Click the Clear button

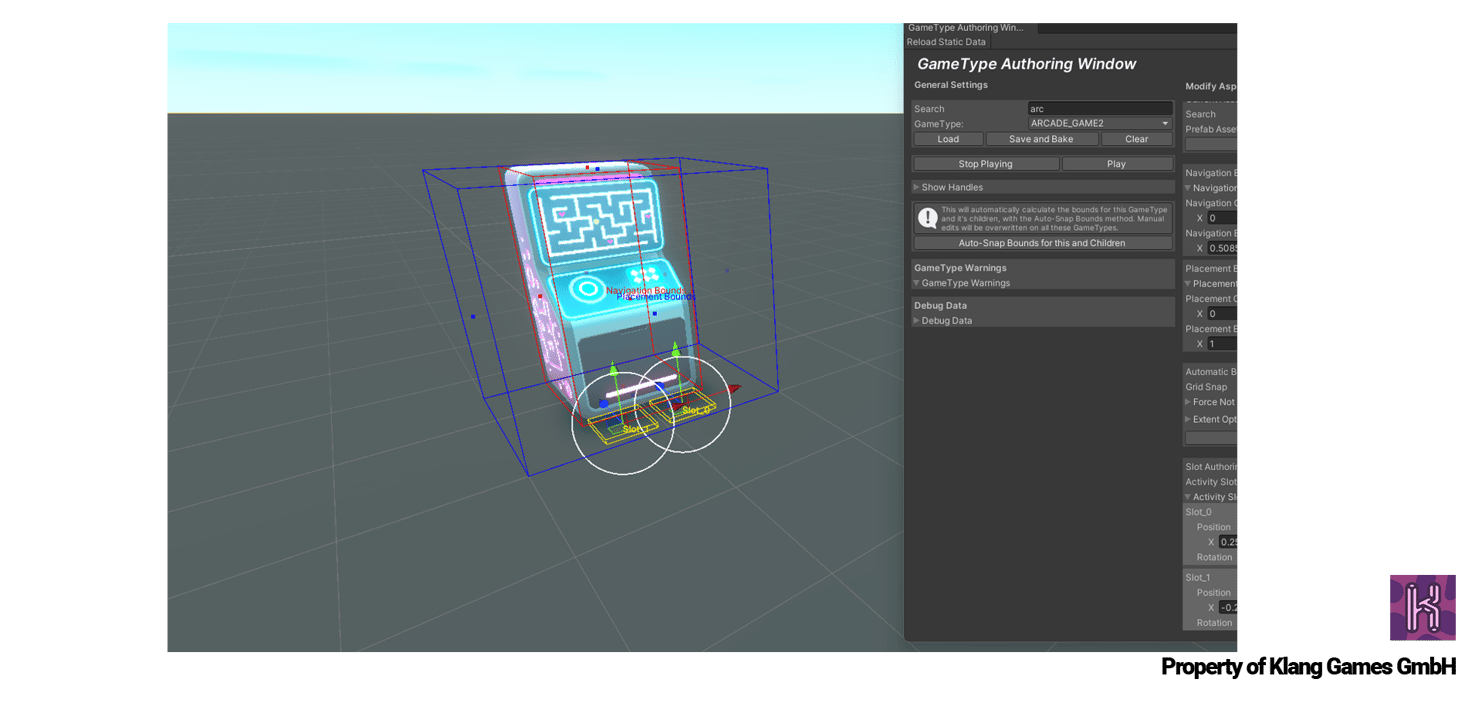[x=1136, y=139]
